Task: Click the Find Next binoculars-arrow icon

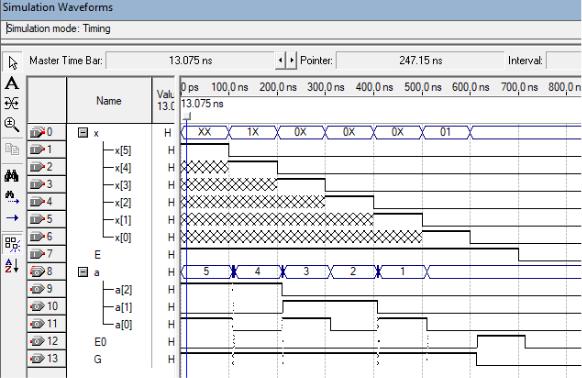Action: pos(12,197)
